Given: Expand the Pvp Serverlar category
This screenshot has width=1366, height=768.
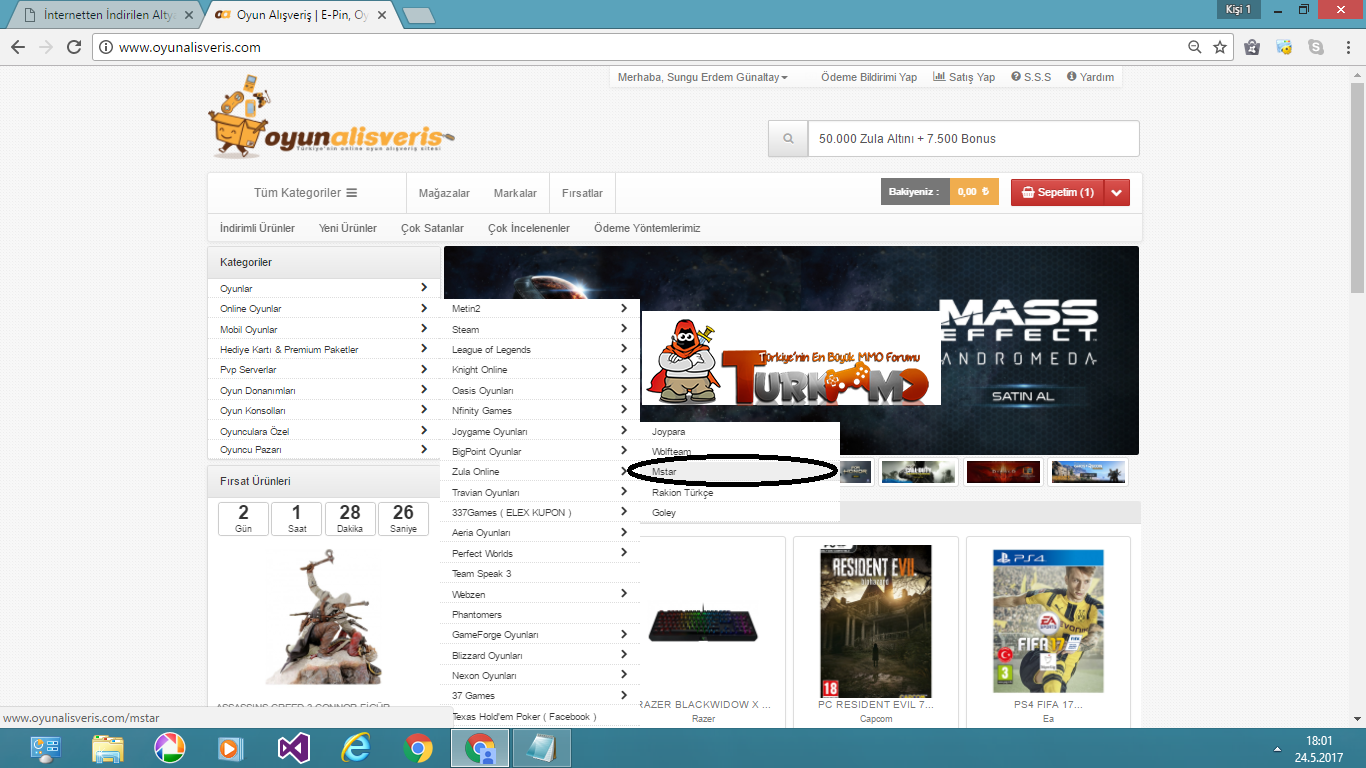Looking at the screenshot, I should click(324, 369).
